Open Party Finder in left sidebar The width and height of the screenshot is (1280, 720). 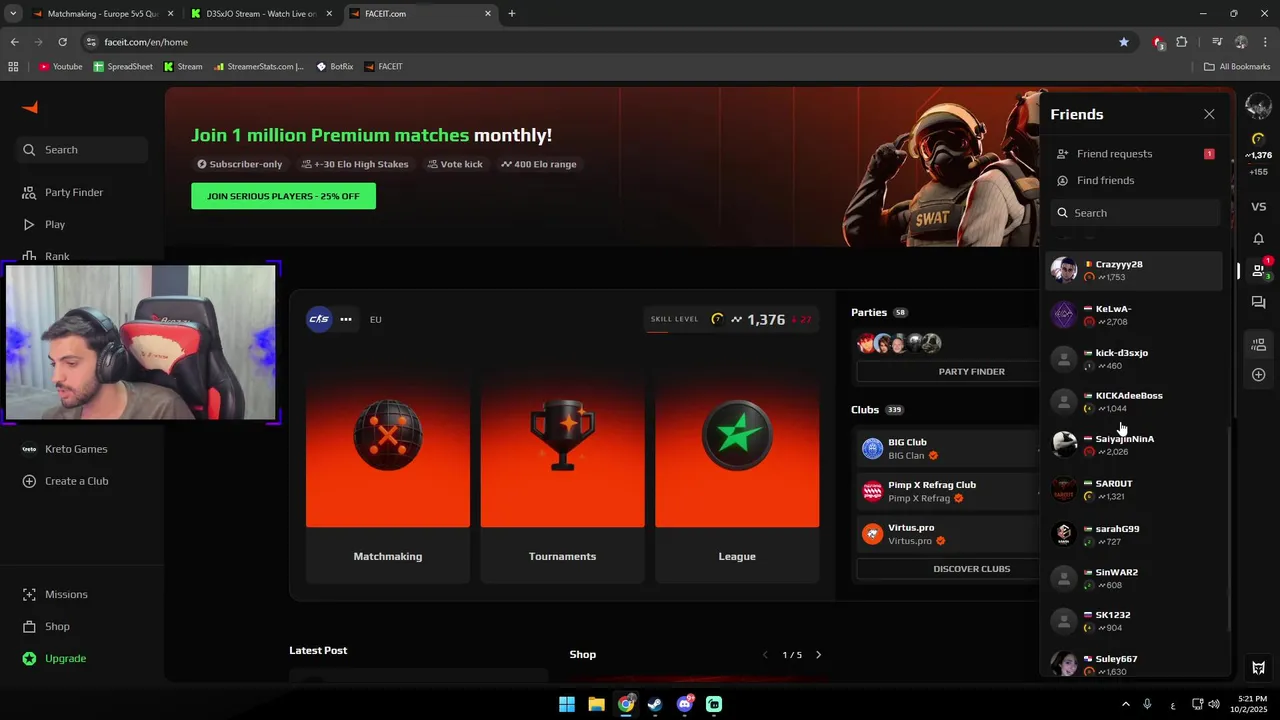point(82,192)
